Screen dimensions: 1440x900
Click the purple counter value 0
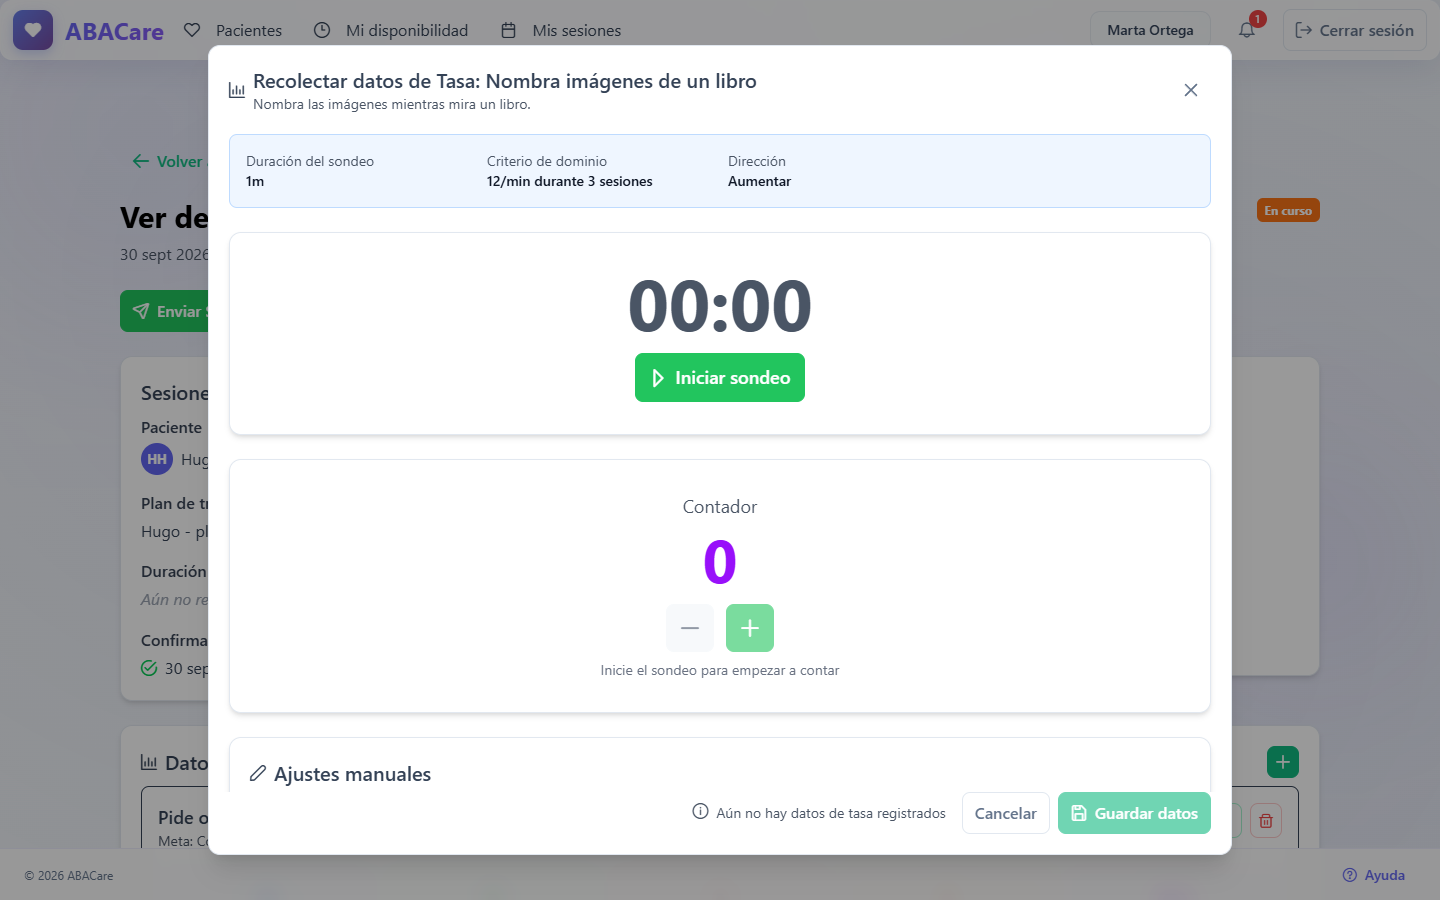[x=720, y=562]
